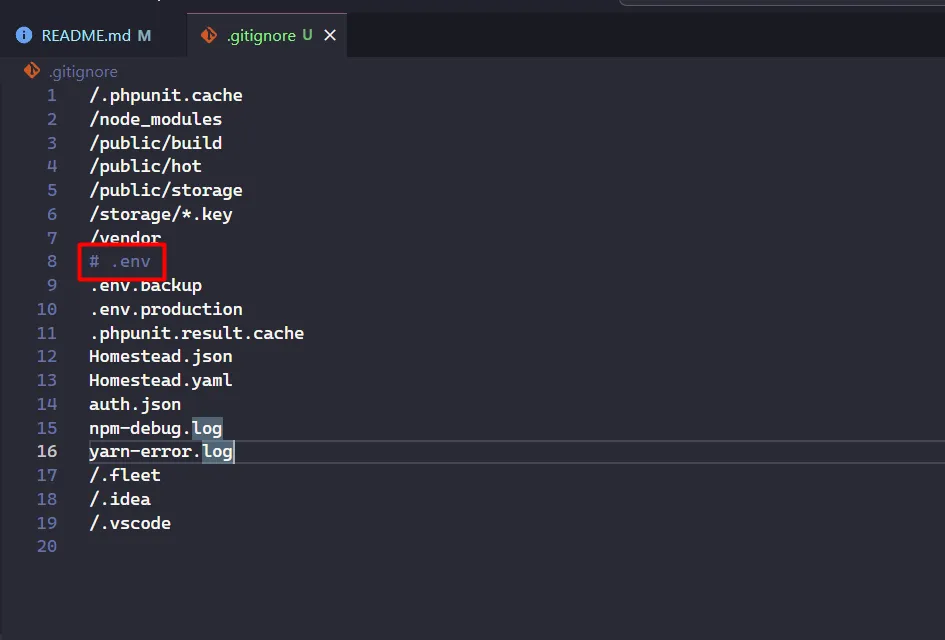
Task: Click the highlighted log in npm-debug.log
Action: (207, 428)
